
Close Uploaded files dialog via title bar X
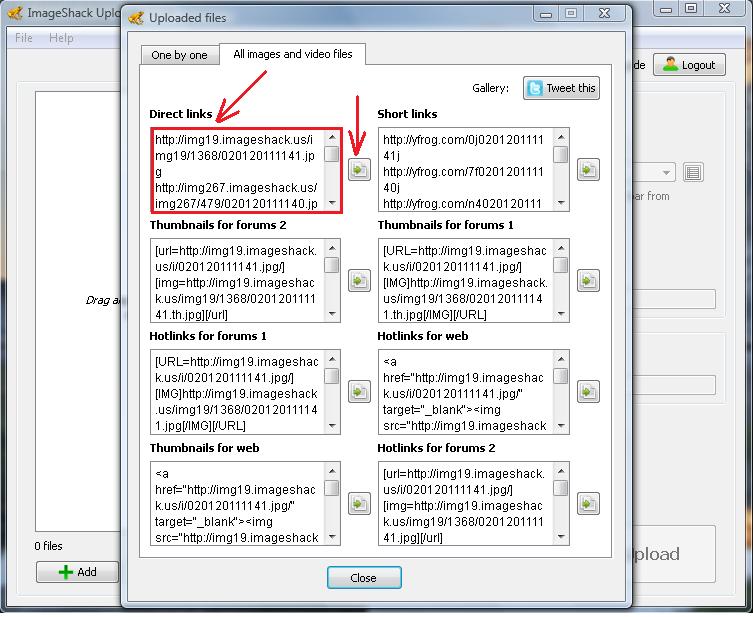click(x=604, y=14)
